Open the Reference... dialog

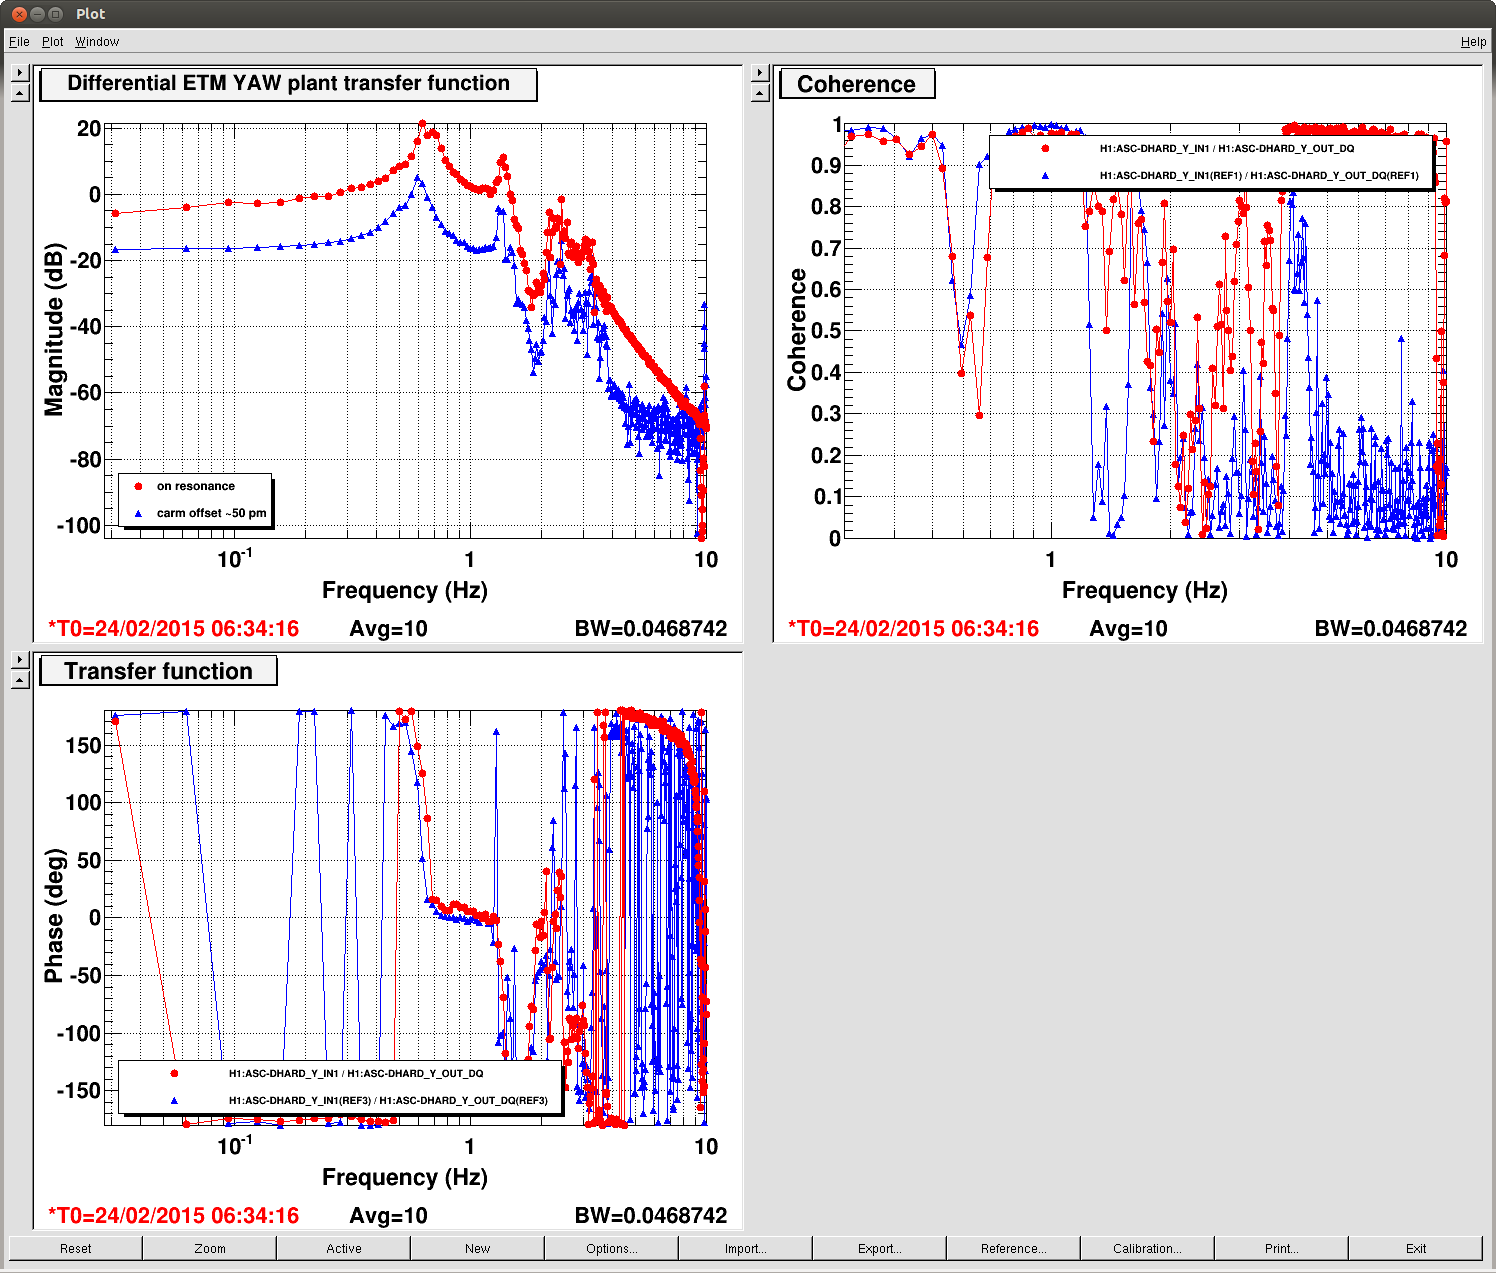1014,1248
